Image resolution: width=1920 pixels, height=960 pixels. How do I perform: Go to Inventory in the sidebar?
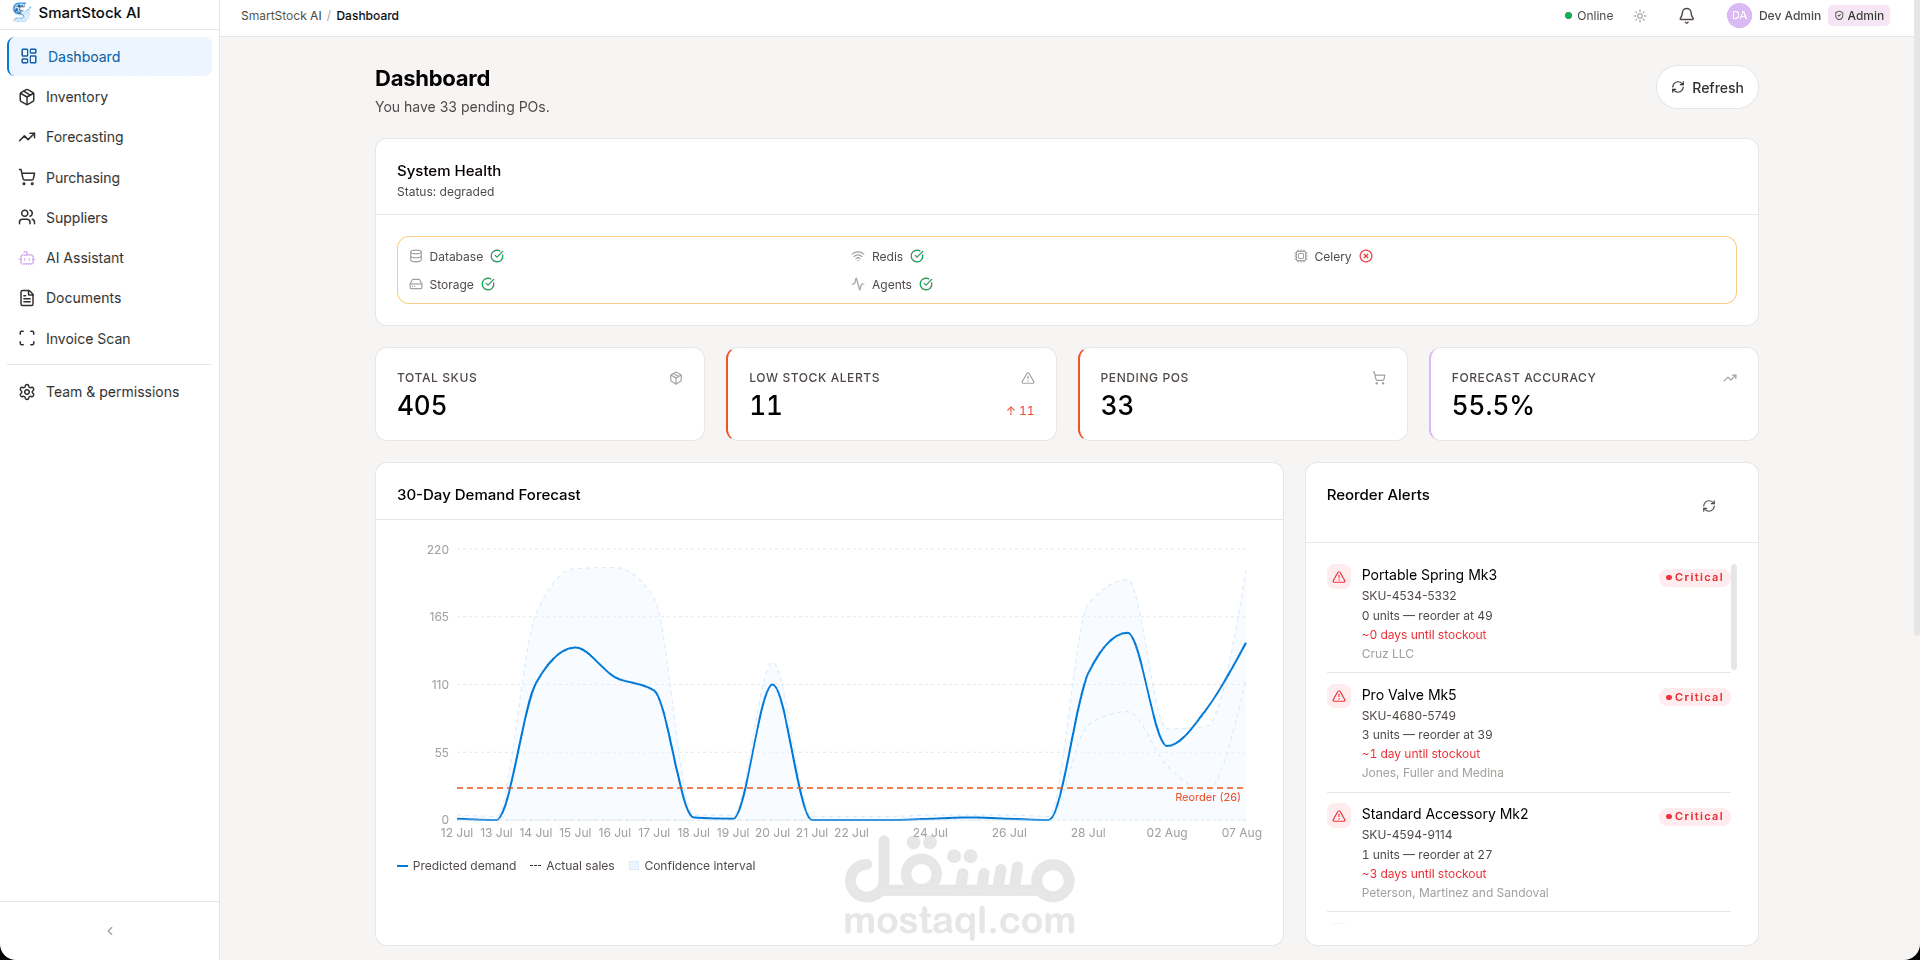click(110, 97)
